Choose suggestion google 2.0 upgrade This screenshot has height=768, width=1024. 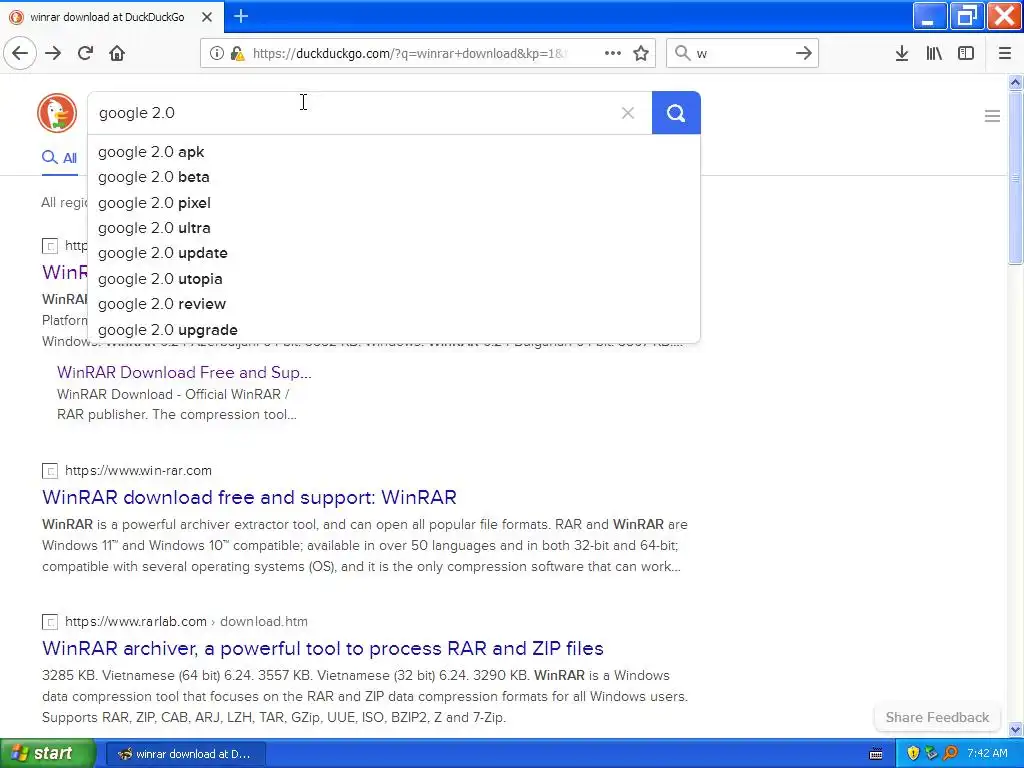[x=394, y=330]
